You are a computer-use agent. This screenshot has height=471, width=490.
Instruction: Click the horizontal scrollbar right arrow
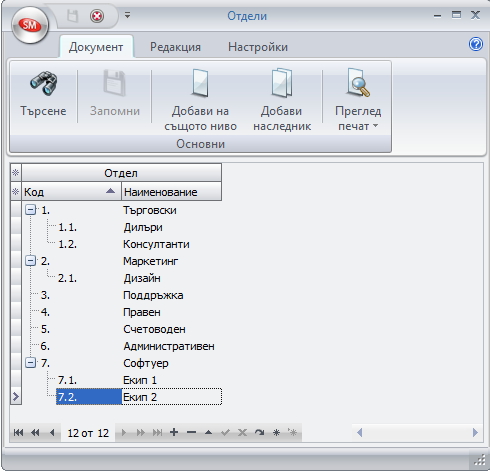(475, 432)
